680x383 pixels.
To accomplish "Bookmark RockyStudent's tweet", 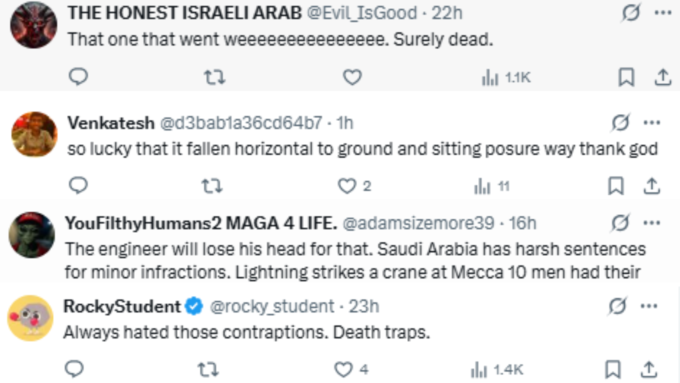I will 613,370.
